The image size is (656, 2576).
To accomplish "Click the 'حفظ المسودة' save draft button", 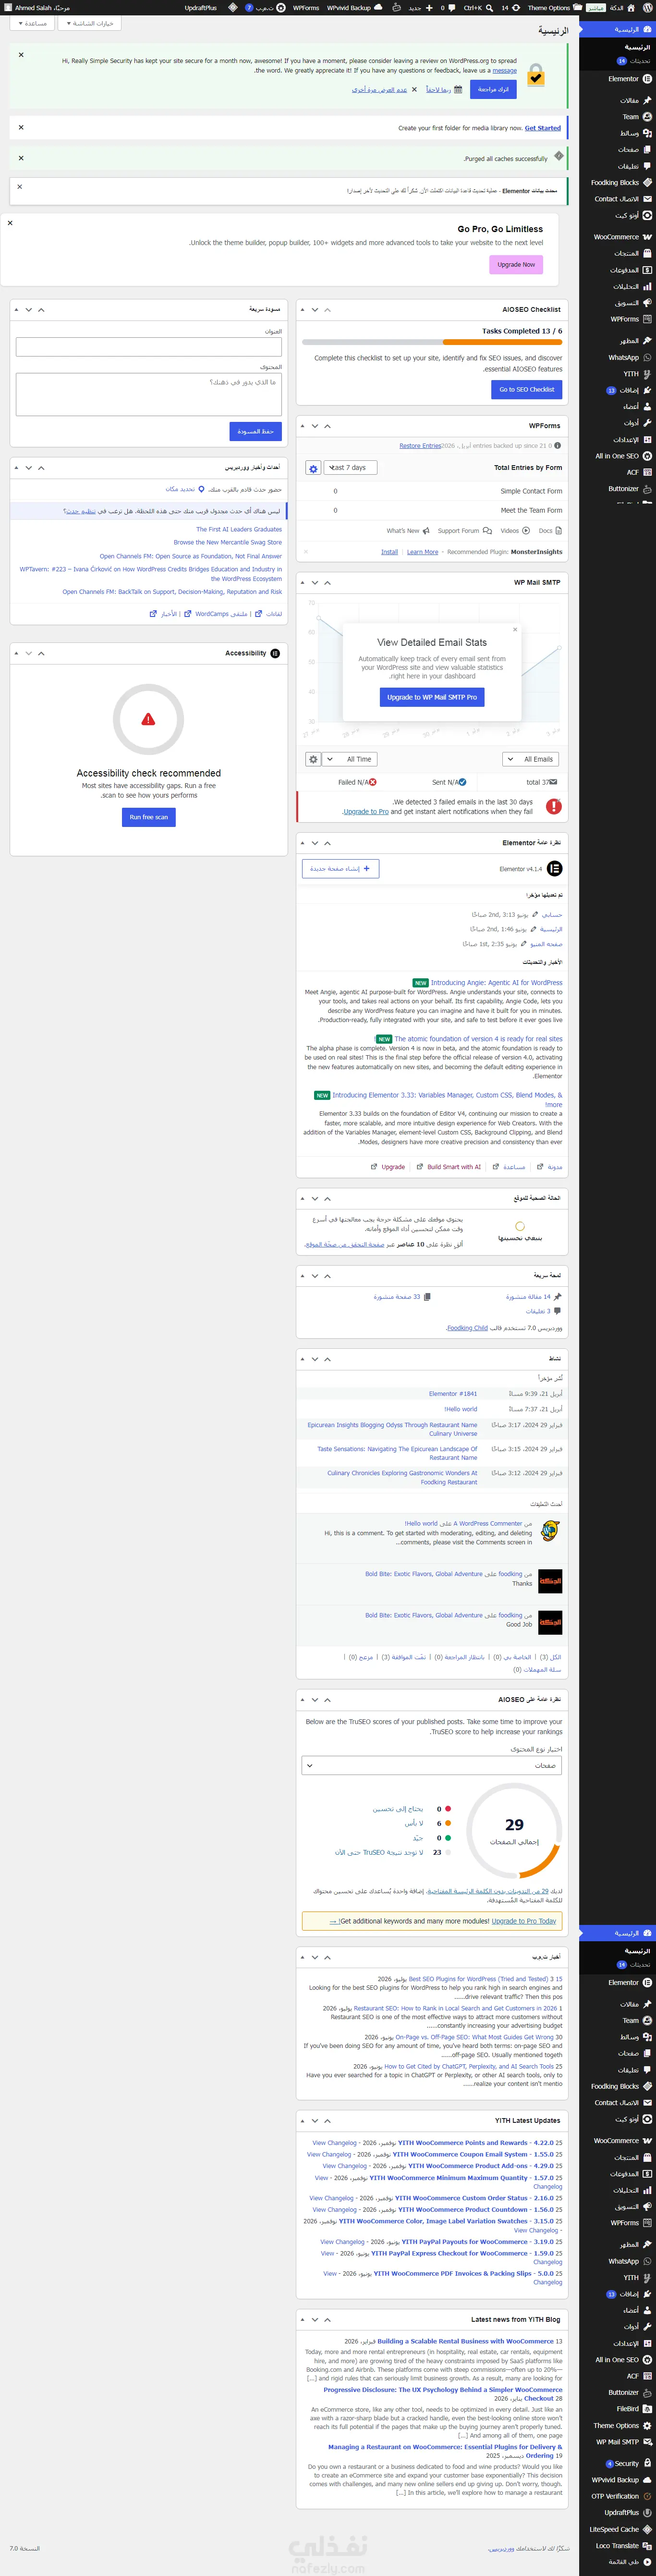I will [x=256, y=431].
